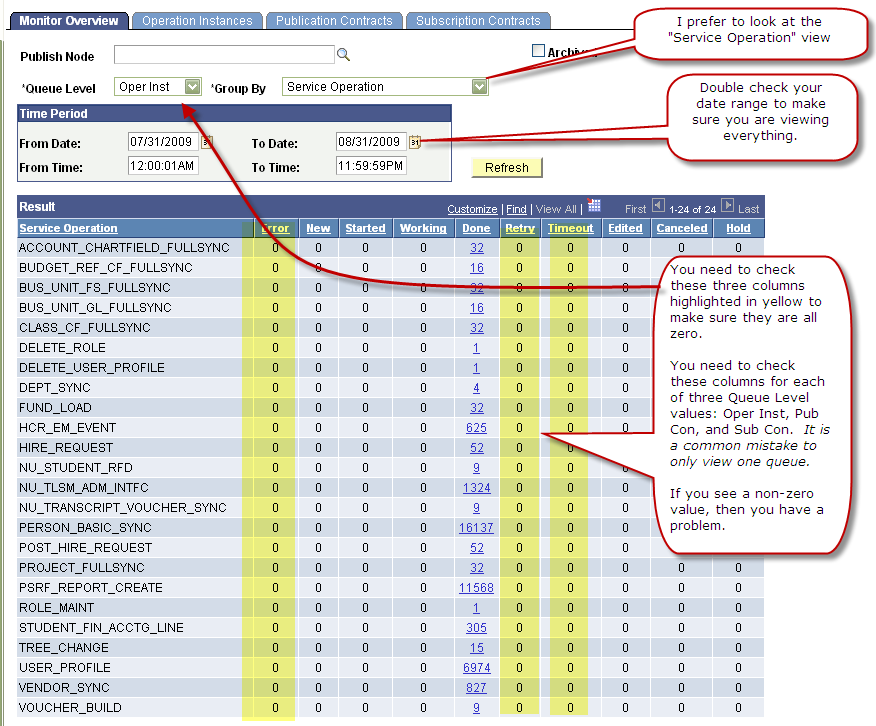This screenshot has height=726, width=876.
Task: Switch to the Operation Instances tab
Action: click(197, 21)
